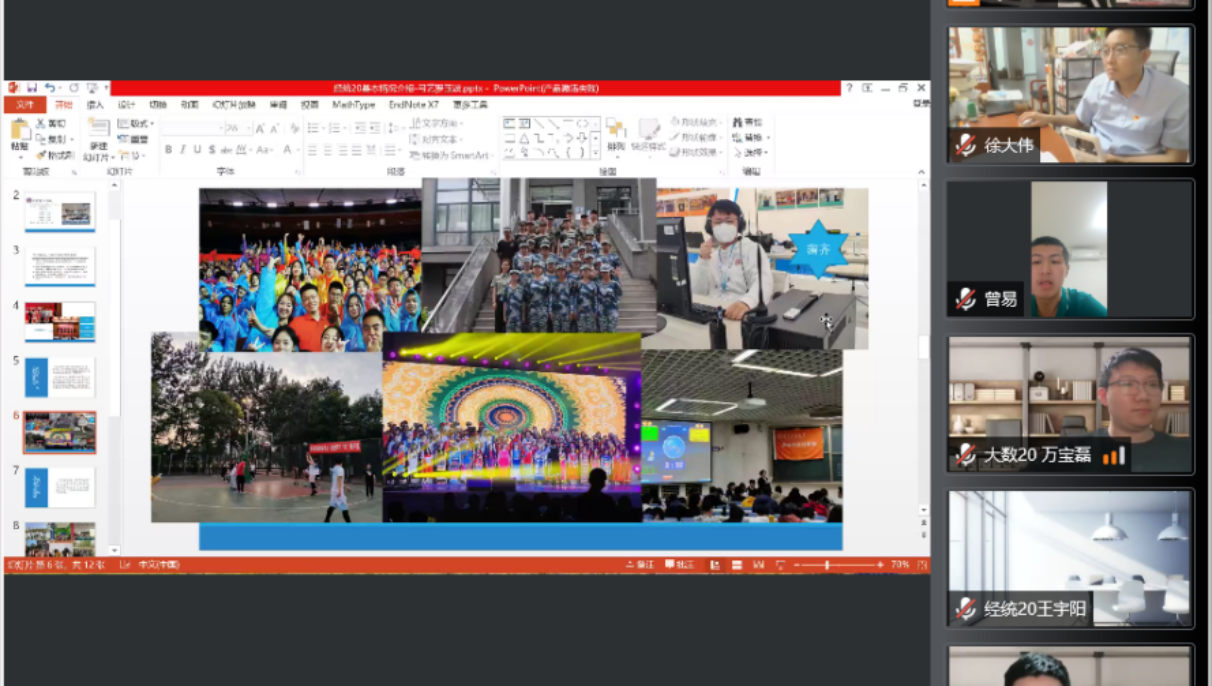Open the File tab

pyautogui.click(x=24, y=105)
